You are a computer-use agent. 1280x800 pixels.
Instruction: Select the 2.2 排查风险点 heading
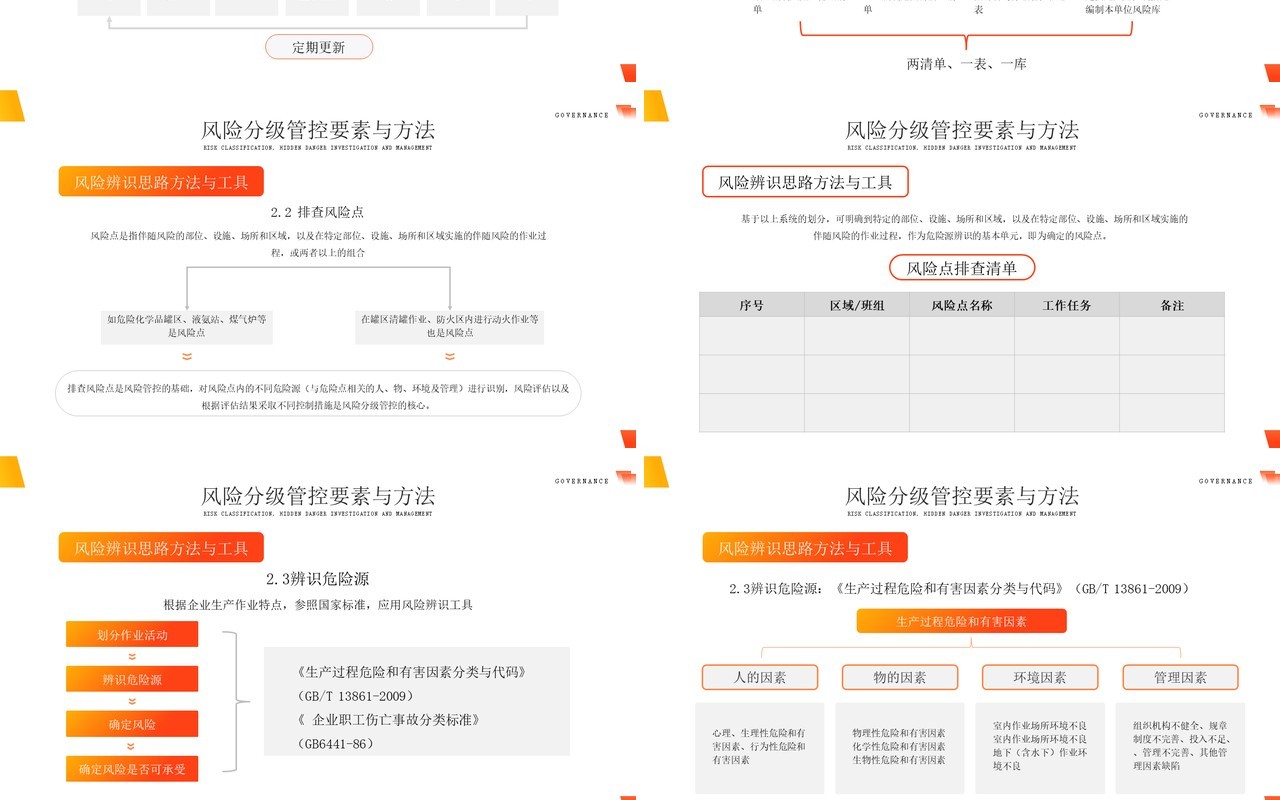tap(317, 212)
